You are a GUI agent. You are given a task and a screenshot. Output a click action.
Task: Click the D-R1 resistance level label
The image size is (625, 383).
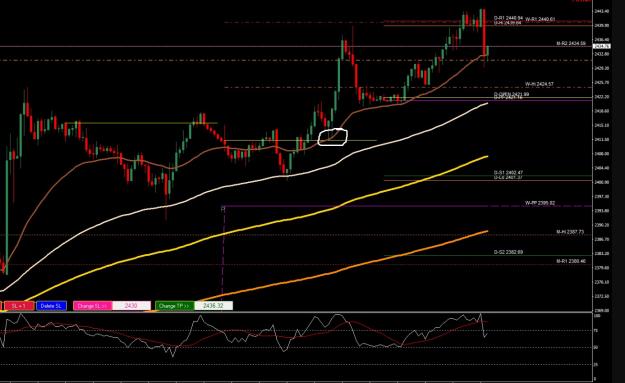click(508, 18)
